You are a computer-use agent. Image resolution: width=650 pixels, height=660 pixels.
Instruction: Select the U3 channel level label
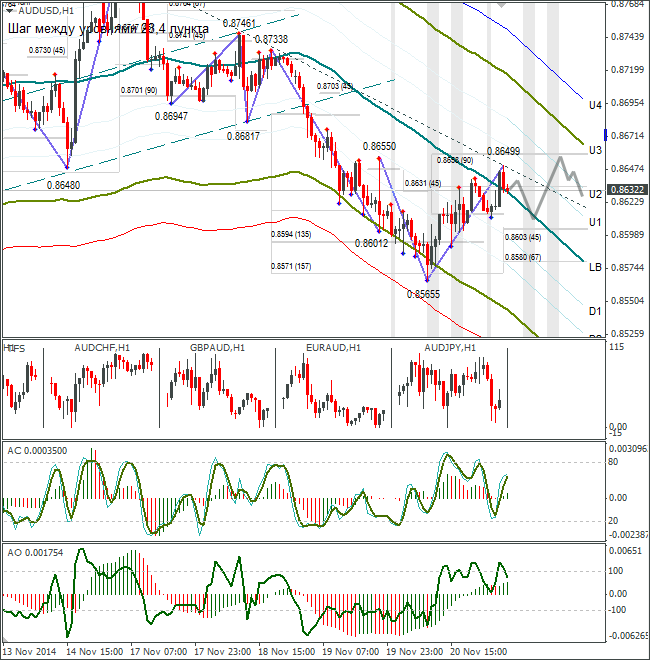(595, 150)
